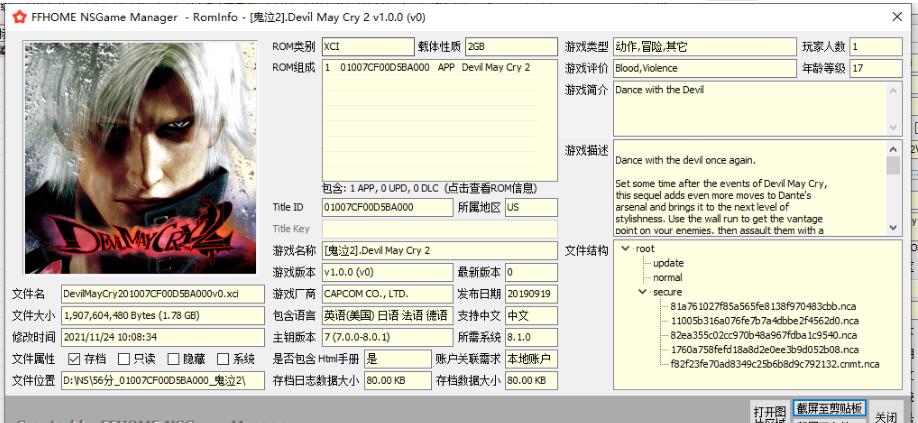
Task: Click the 游戏描述 description text area
Action: coord(750,188)
